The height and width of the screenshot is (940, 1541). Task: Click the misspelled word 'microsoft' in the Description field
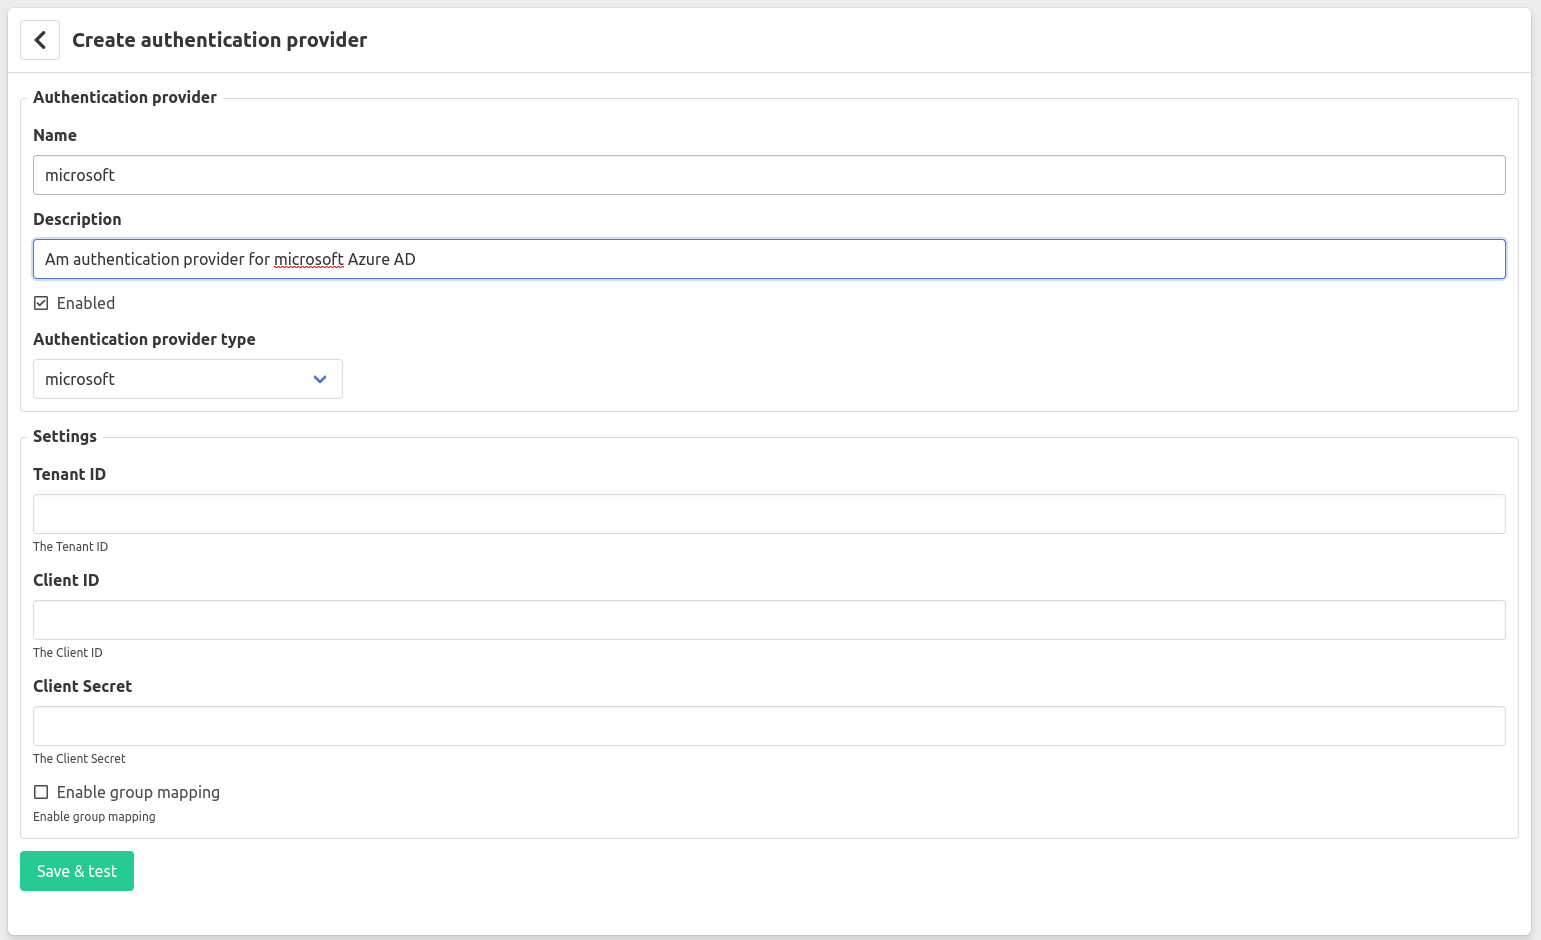tap(309, 259)
